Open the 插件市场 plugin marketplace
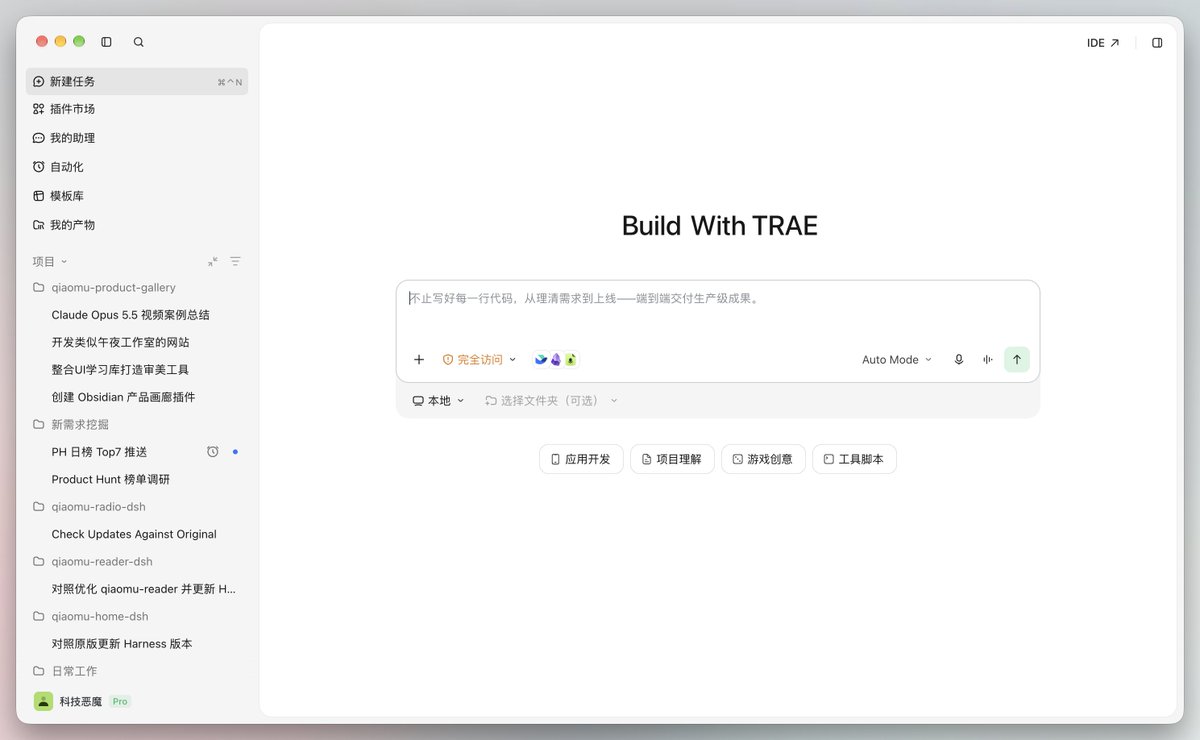The height and width of the screenshot is (740, 1200). (137, 109)
